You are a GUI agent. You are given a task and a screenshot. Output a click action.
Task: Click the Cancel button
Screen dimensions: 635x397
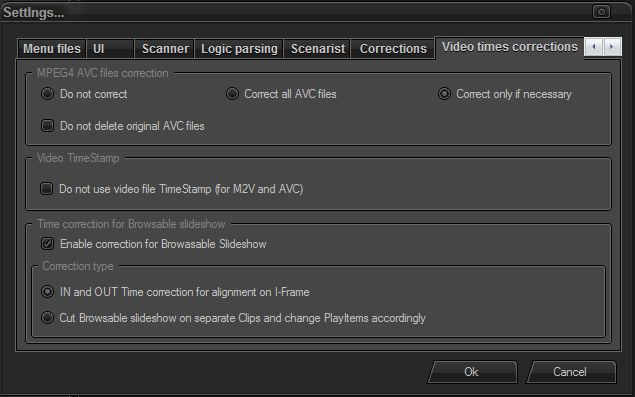point(571,372)
